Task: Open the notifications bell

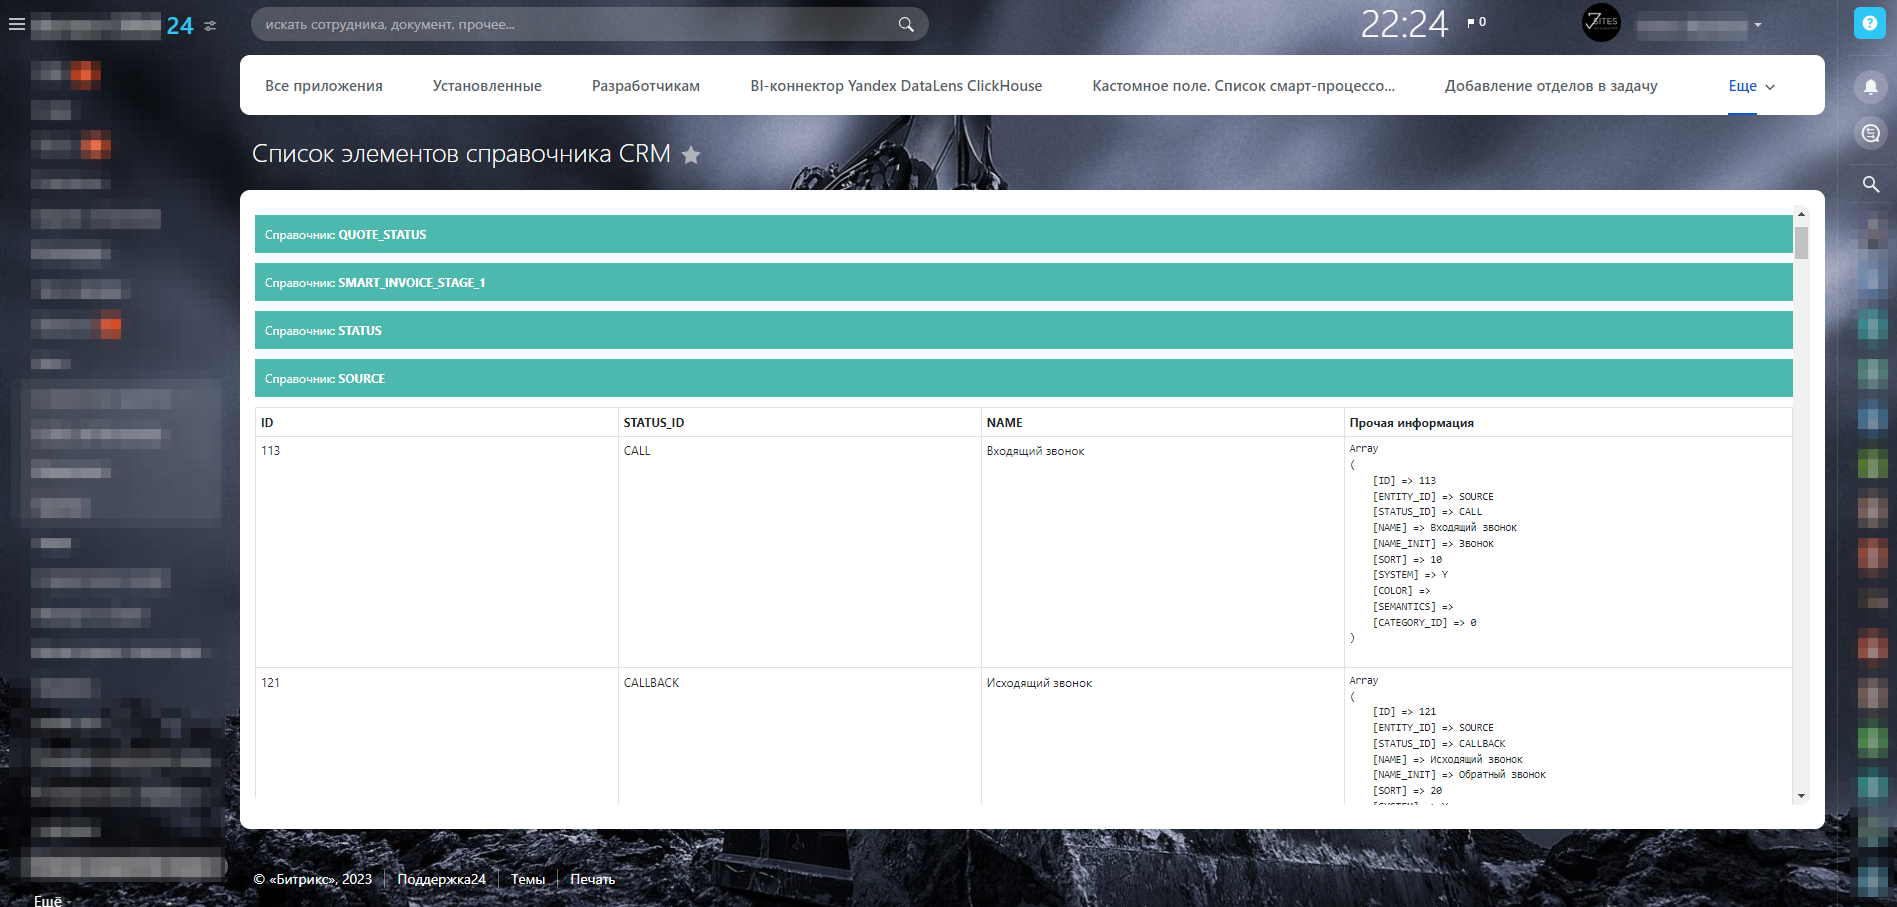Action: (x=1870, y=87)
